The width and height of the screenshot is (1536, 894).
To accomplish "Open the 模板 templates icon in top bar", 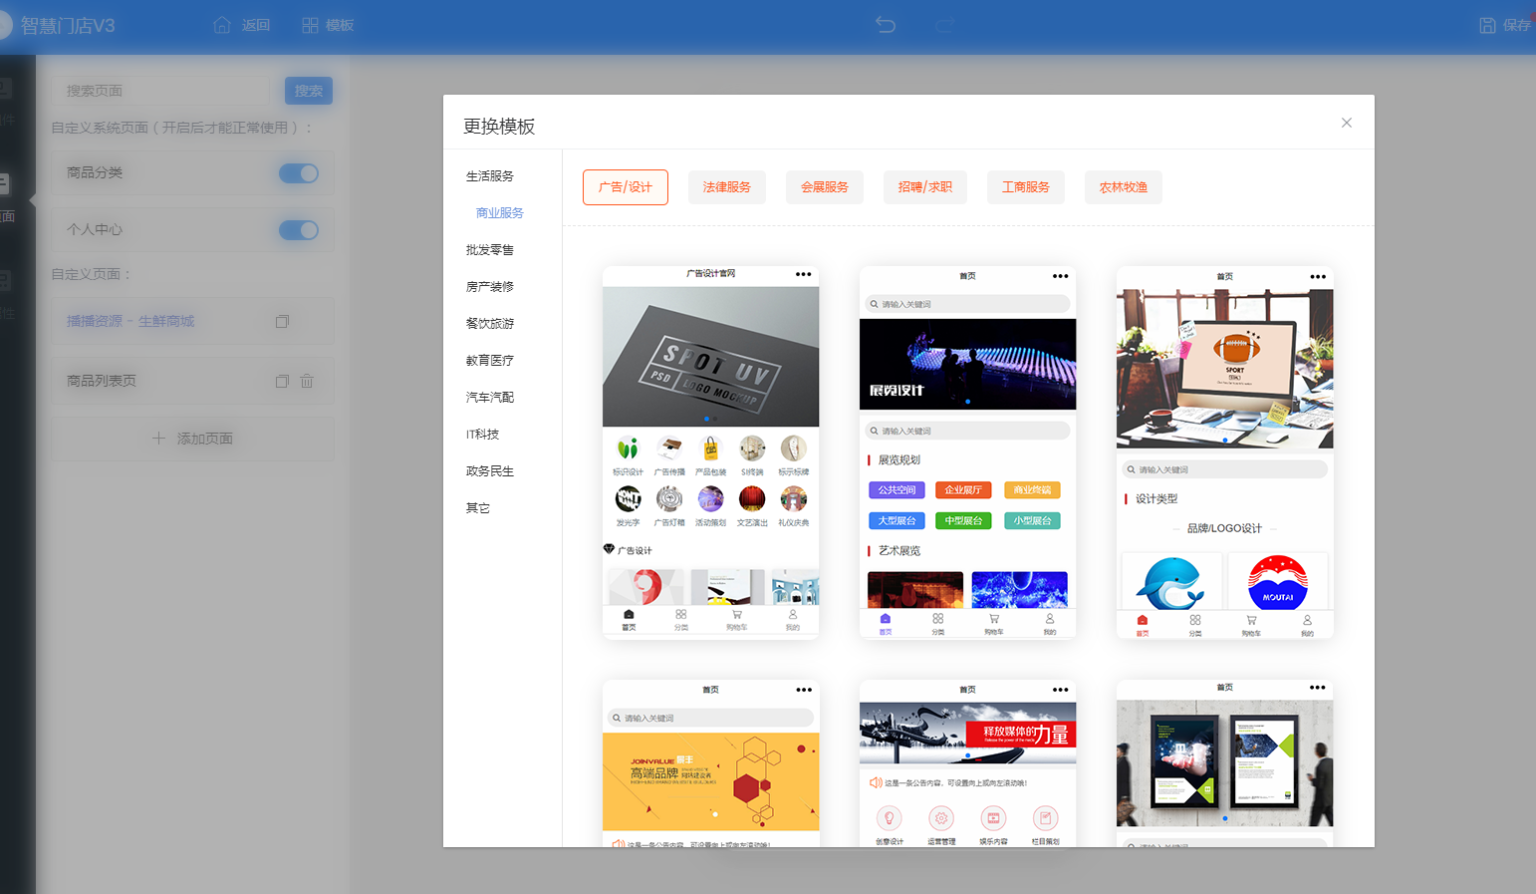I will (x=327, y=25).
